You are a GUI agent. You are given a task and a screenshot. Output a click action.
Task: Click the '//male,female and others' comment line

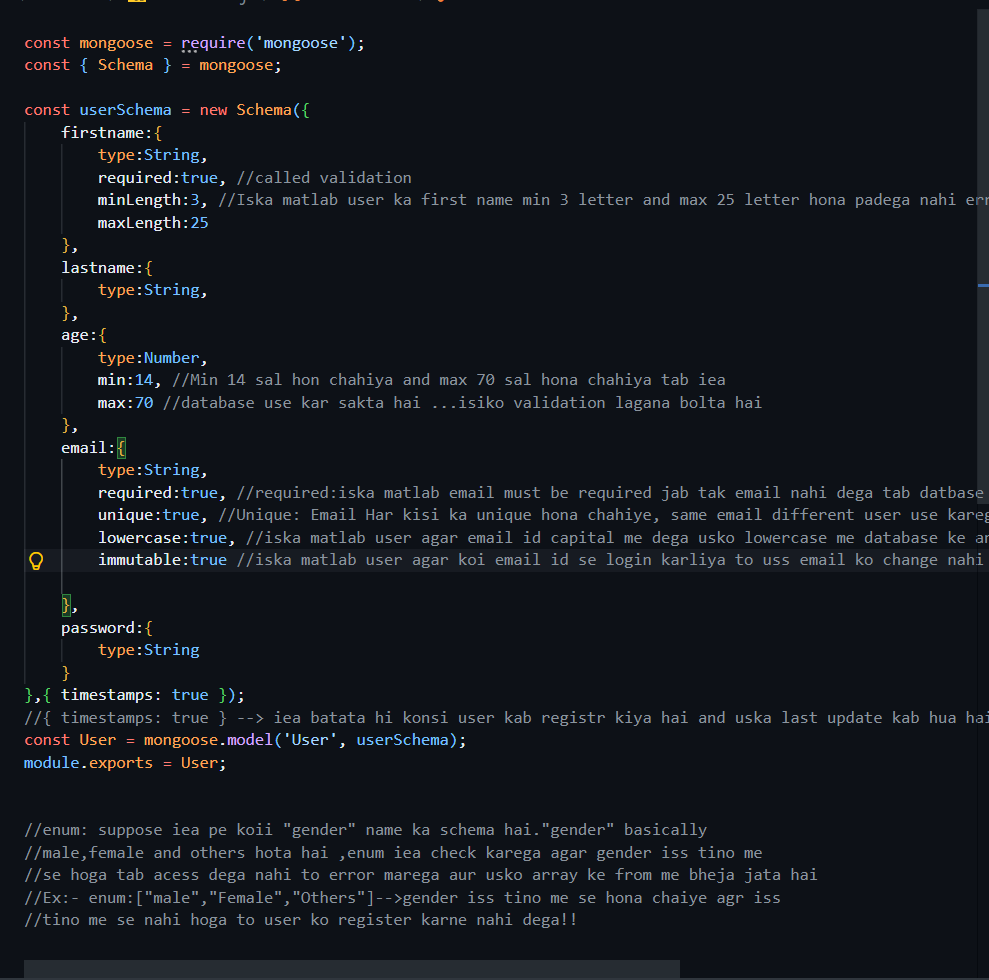click(x=393, y=853)
